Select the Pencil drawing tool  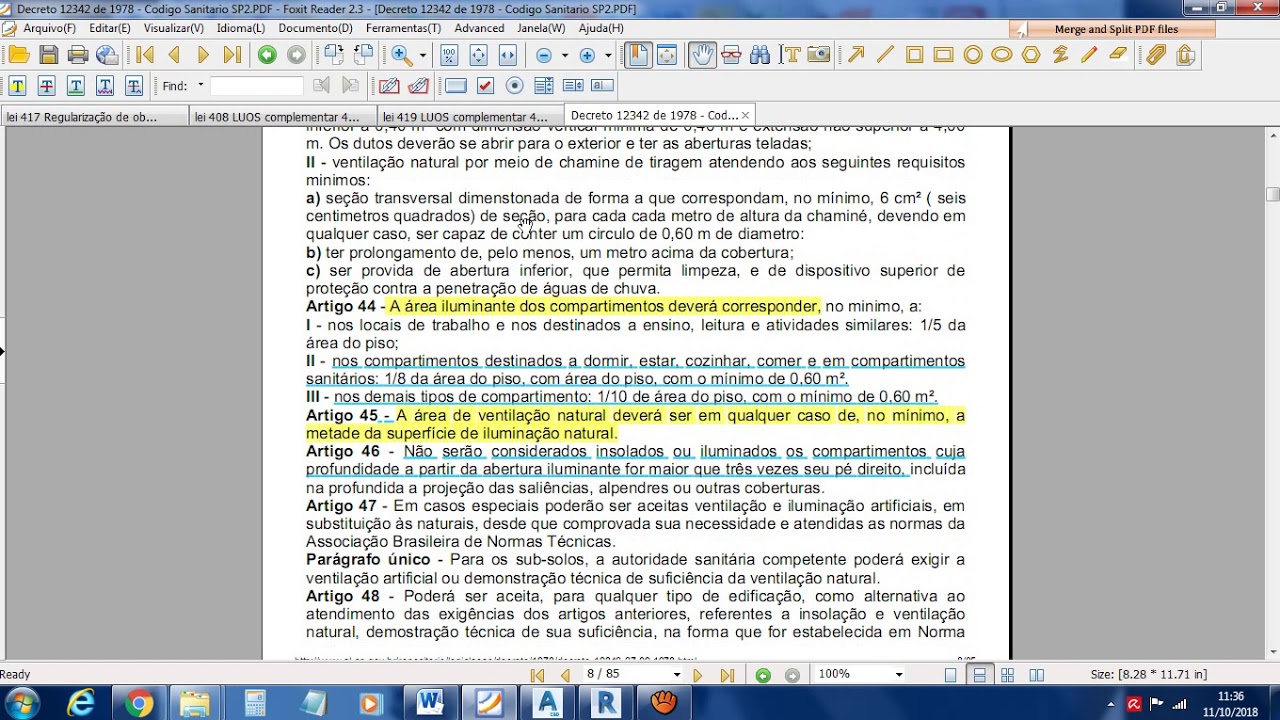(x=1089, y=55)
